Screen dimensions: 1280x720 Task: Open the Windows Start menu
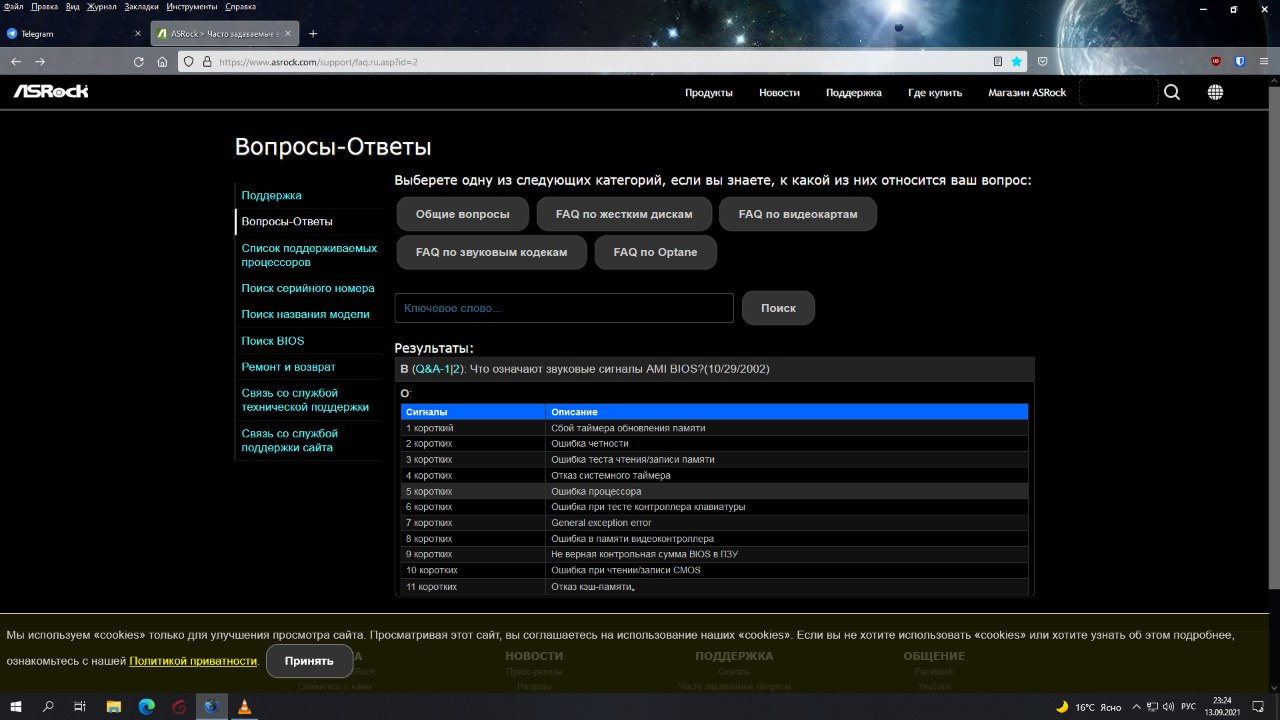(x=16, y=706)
